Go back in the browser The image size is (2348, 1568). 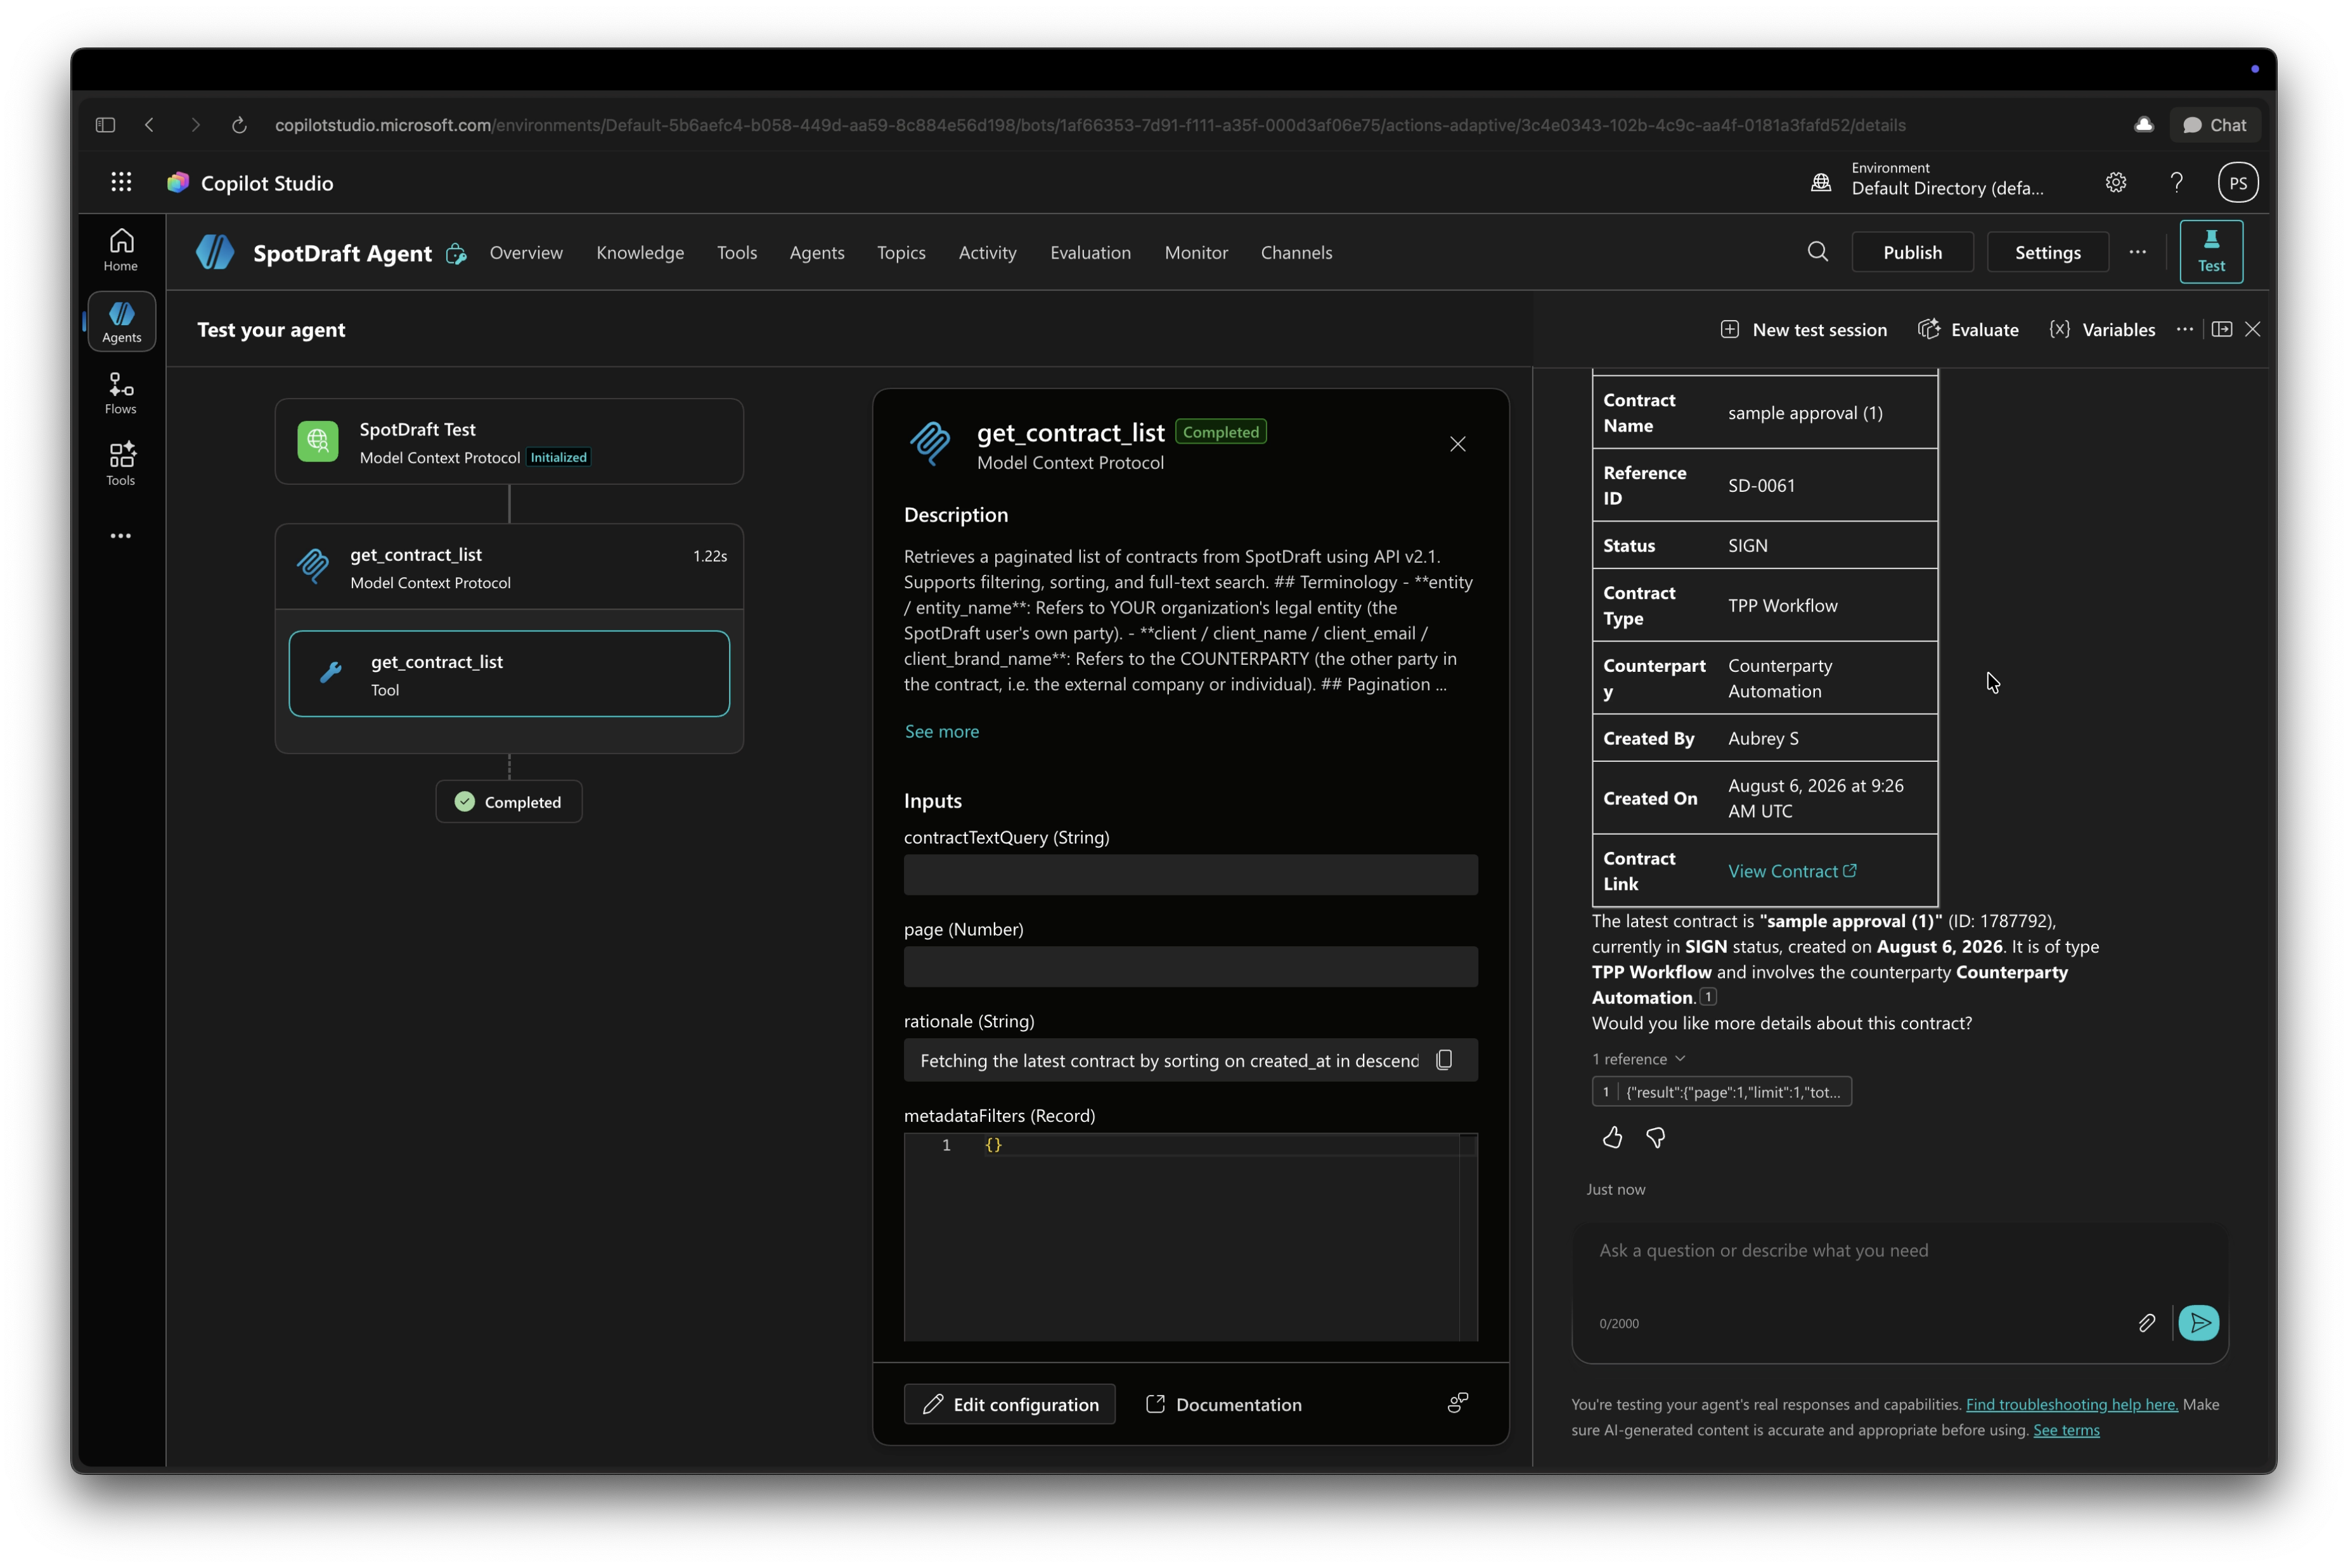click(x=150, y=125)
